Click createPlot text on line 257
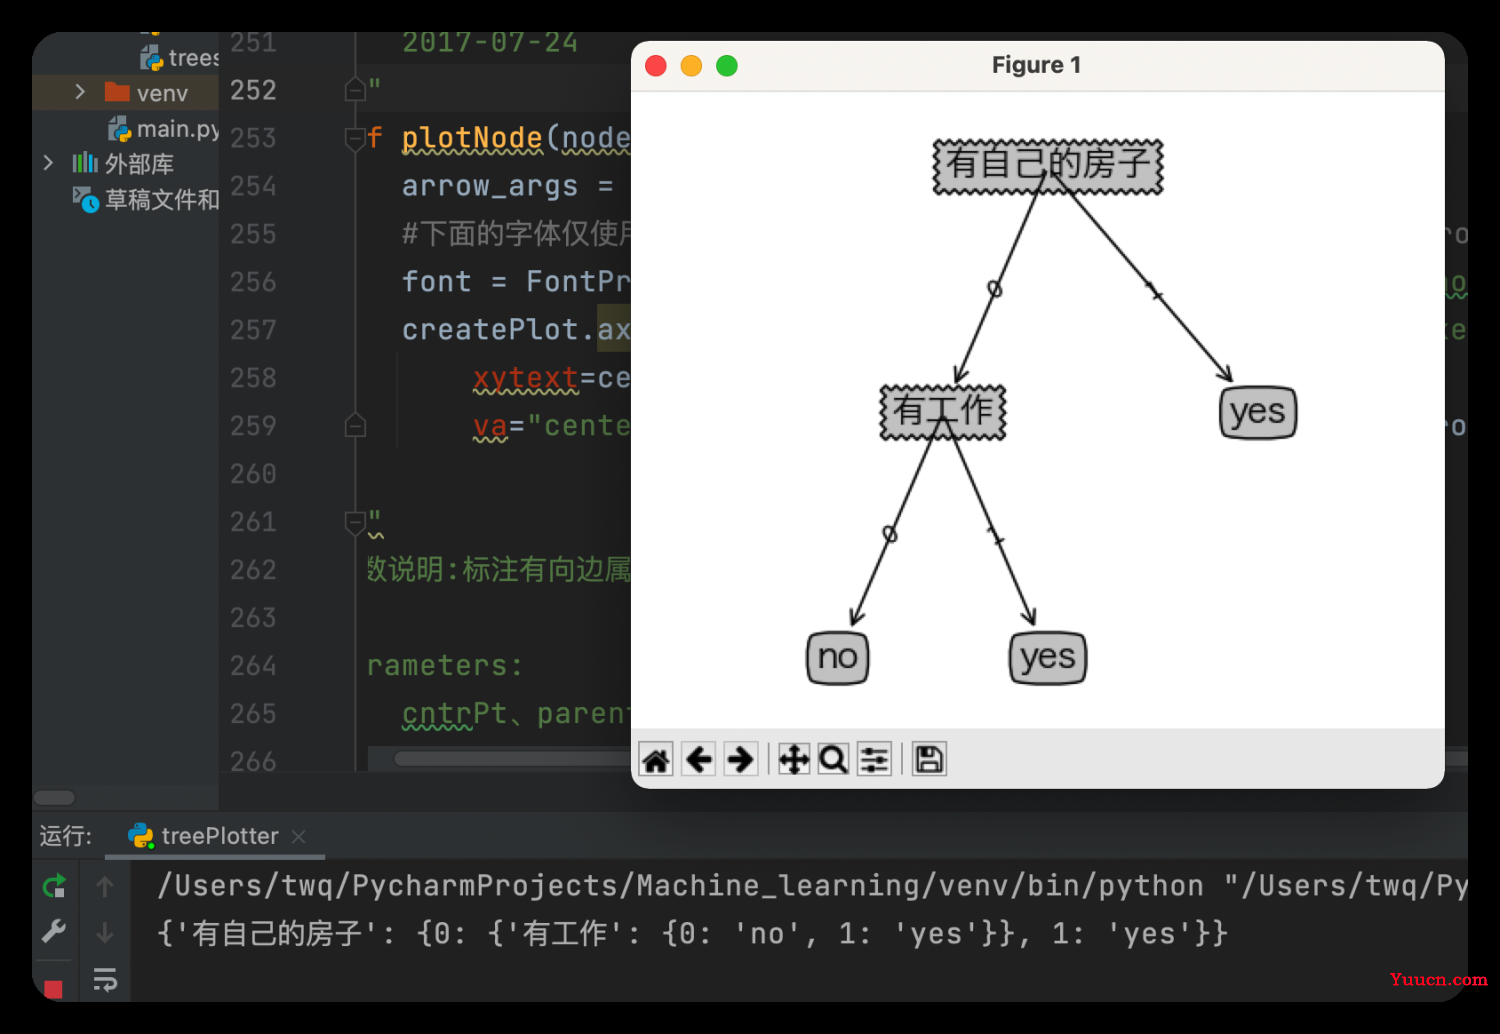This screenshot has height=1034, width=1500. (490, 330)
